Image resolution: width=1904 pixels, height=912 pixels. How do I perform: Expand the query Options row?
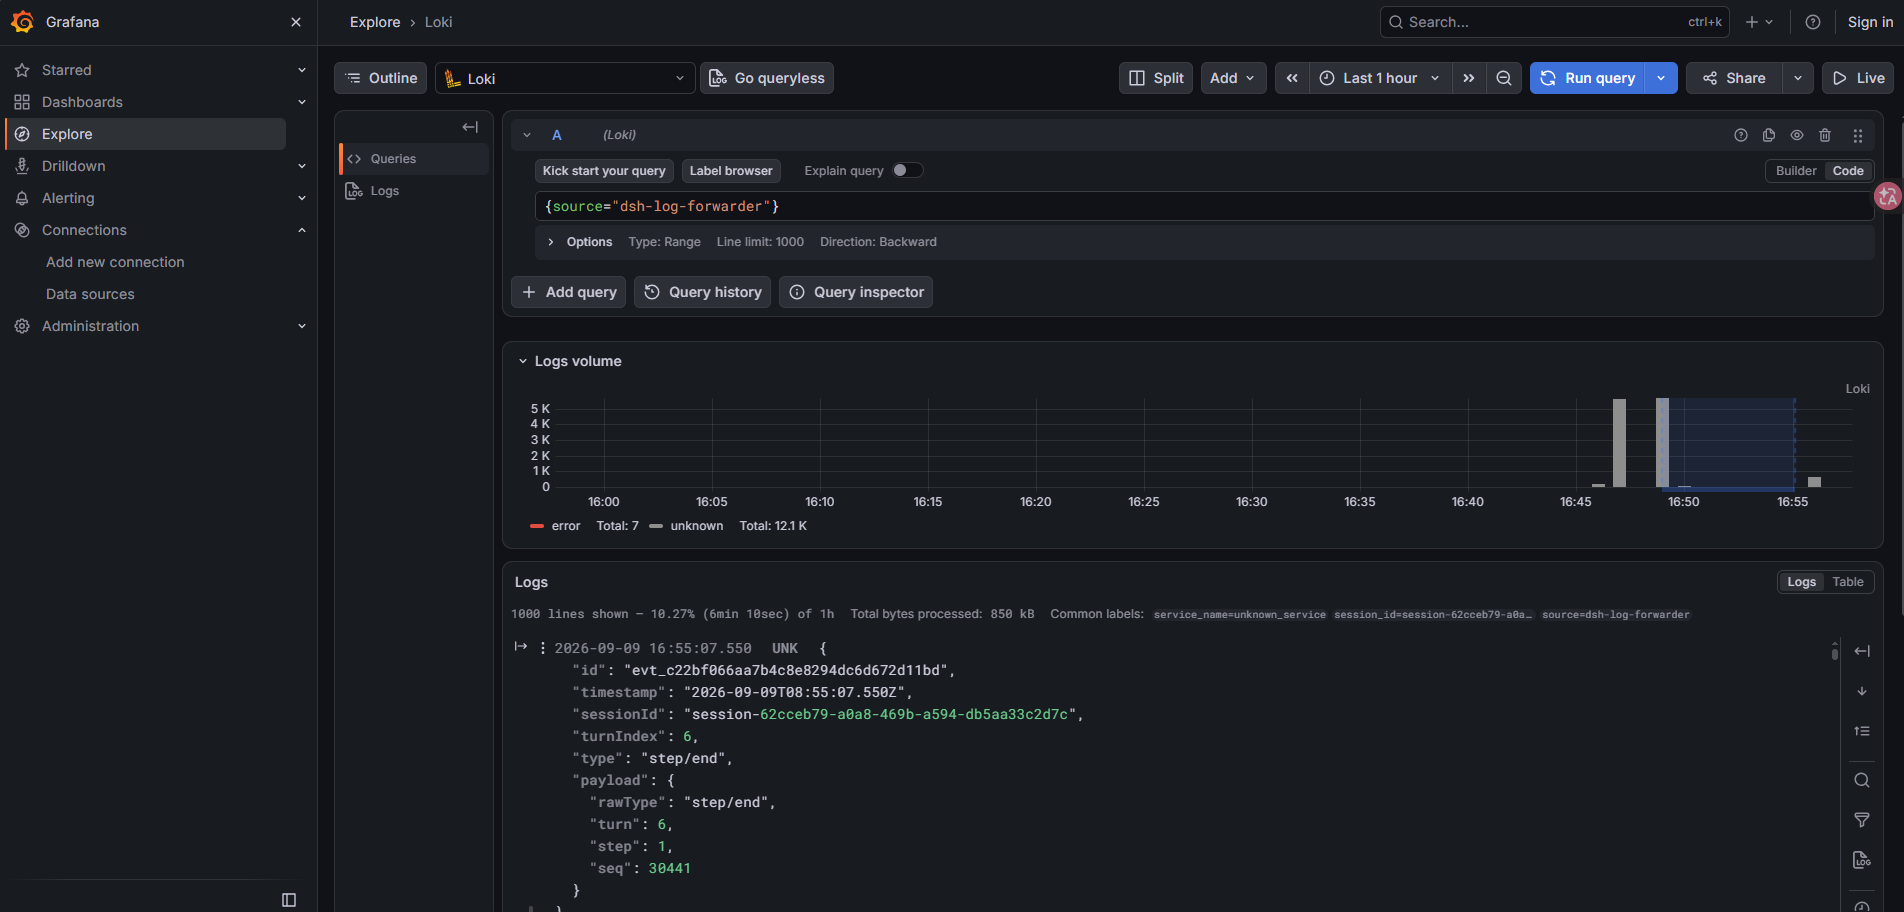[550, 242]
